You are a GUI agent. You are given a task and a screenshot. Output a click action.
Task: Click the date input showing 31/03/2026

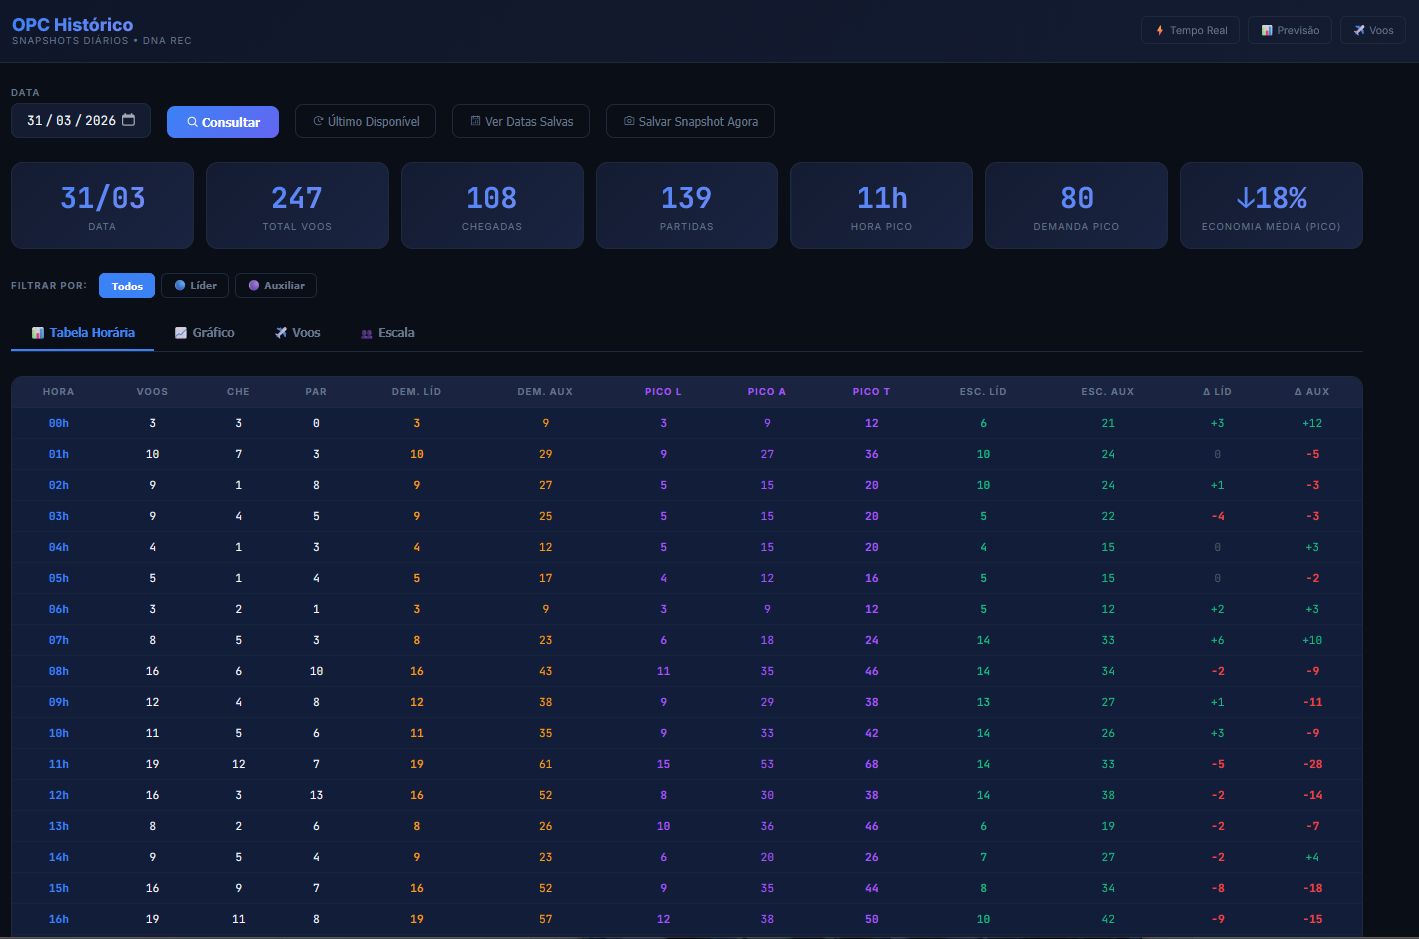(x=81, y=120)
